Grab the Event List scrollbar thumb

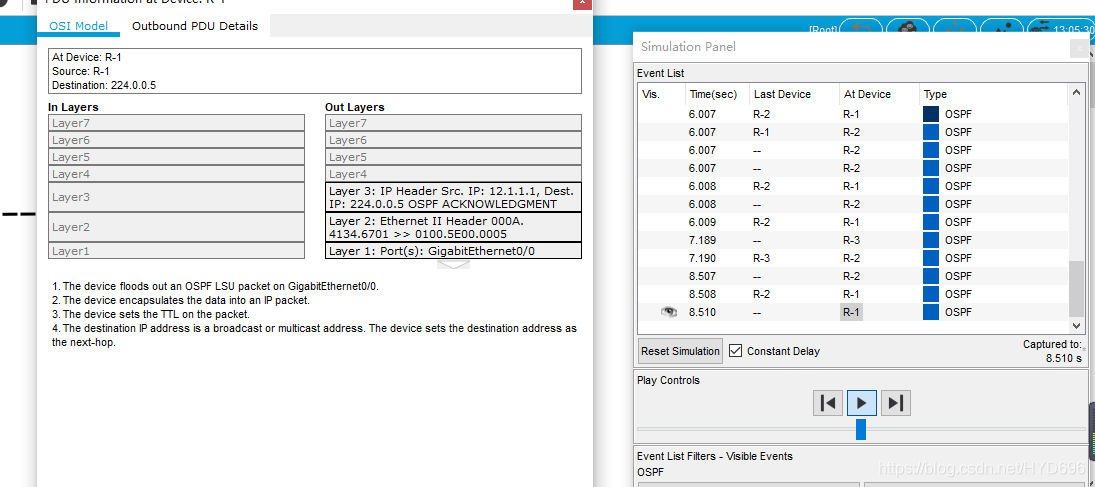(x=1075, y=289)
